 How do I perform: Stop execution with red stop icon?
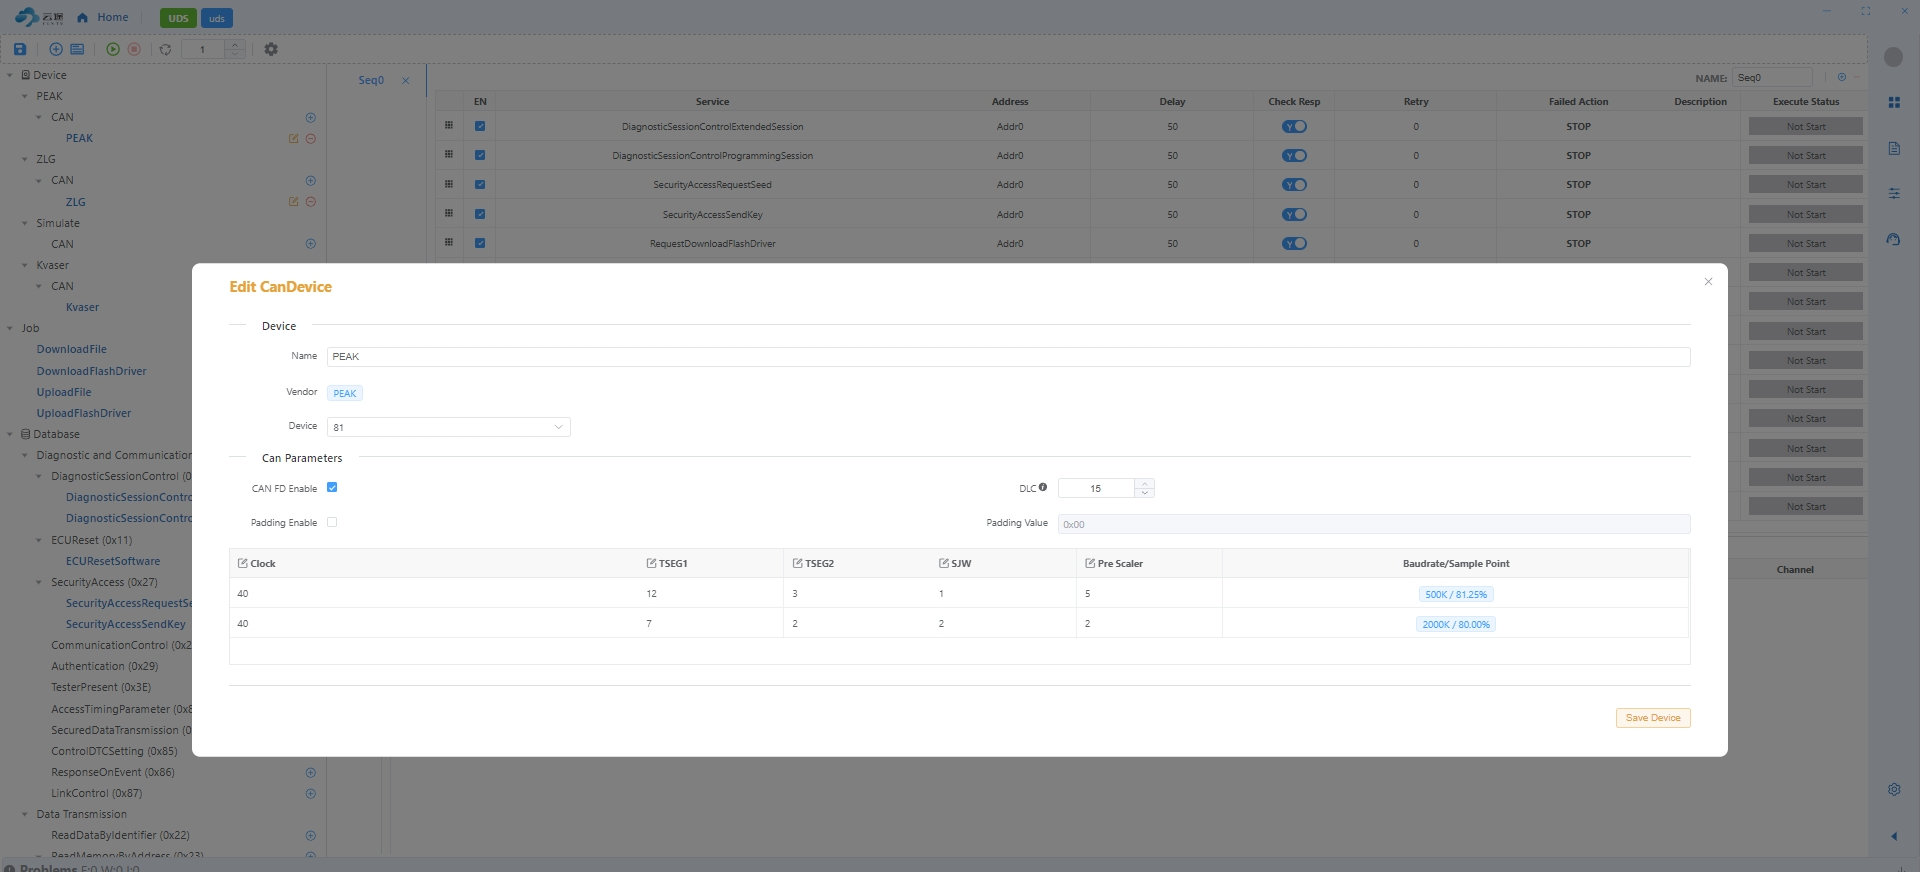click(134, 49)
